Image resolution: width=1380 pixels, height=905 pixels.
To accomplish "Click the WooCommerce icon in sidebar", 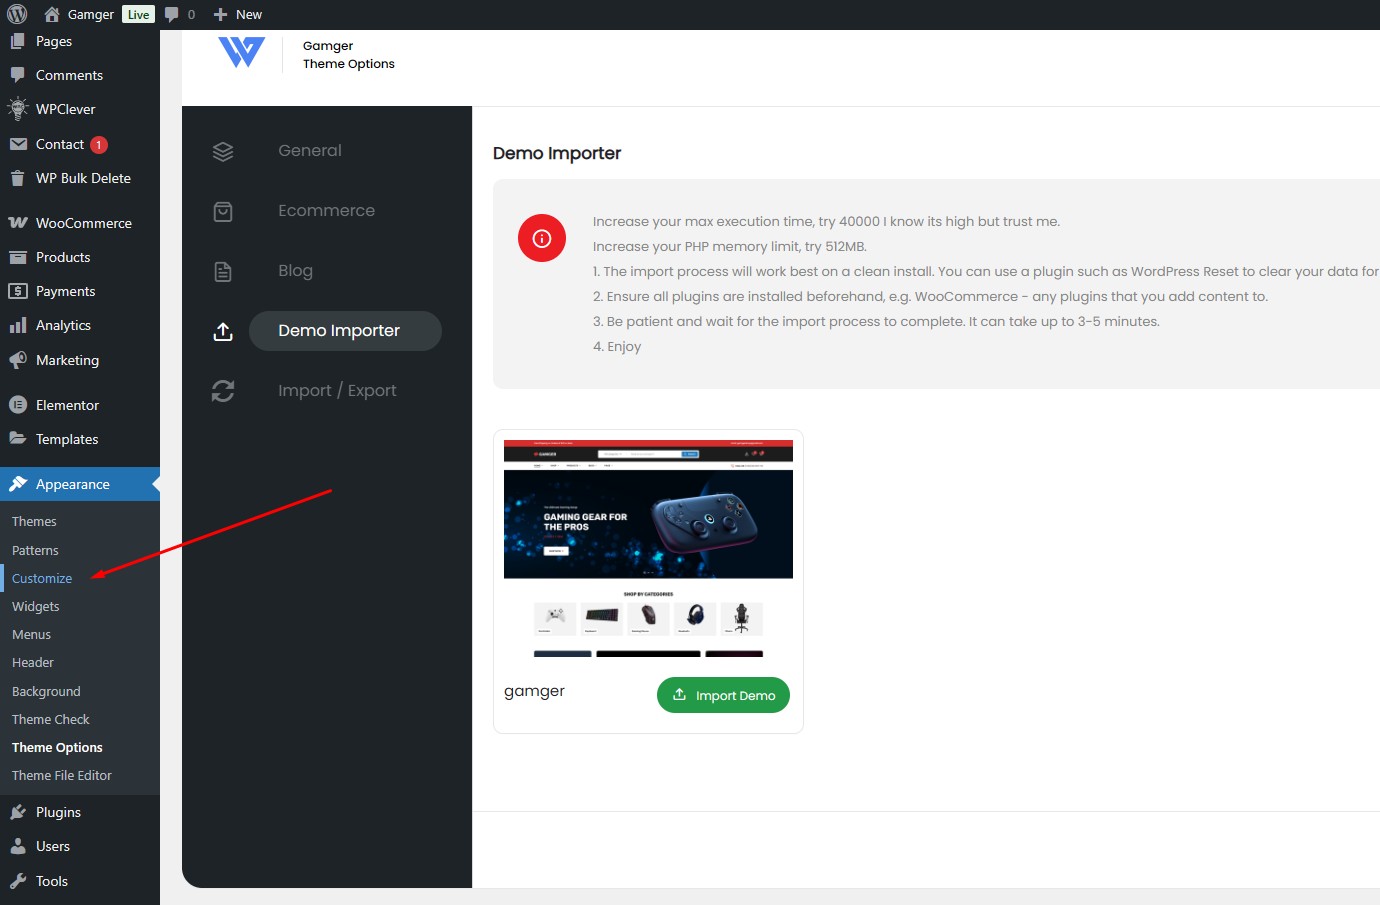I will (x=18, y=223).
